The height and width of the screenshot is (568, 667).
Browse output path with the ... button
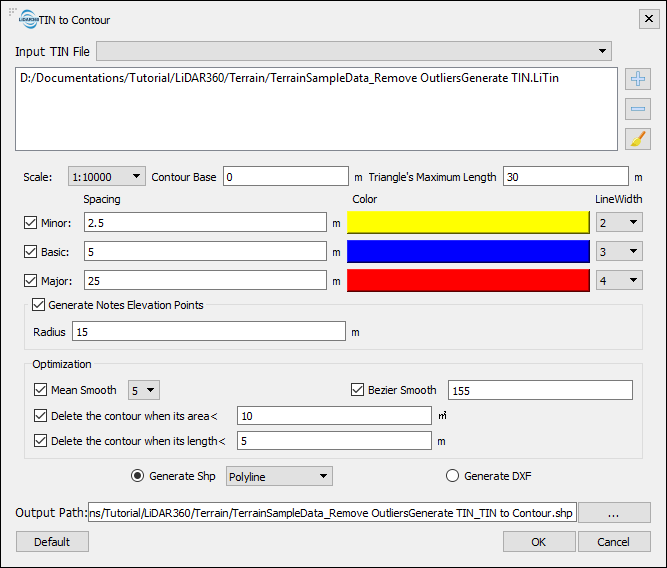click(x=614, y=513)
